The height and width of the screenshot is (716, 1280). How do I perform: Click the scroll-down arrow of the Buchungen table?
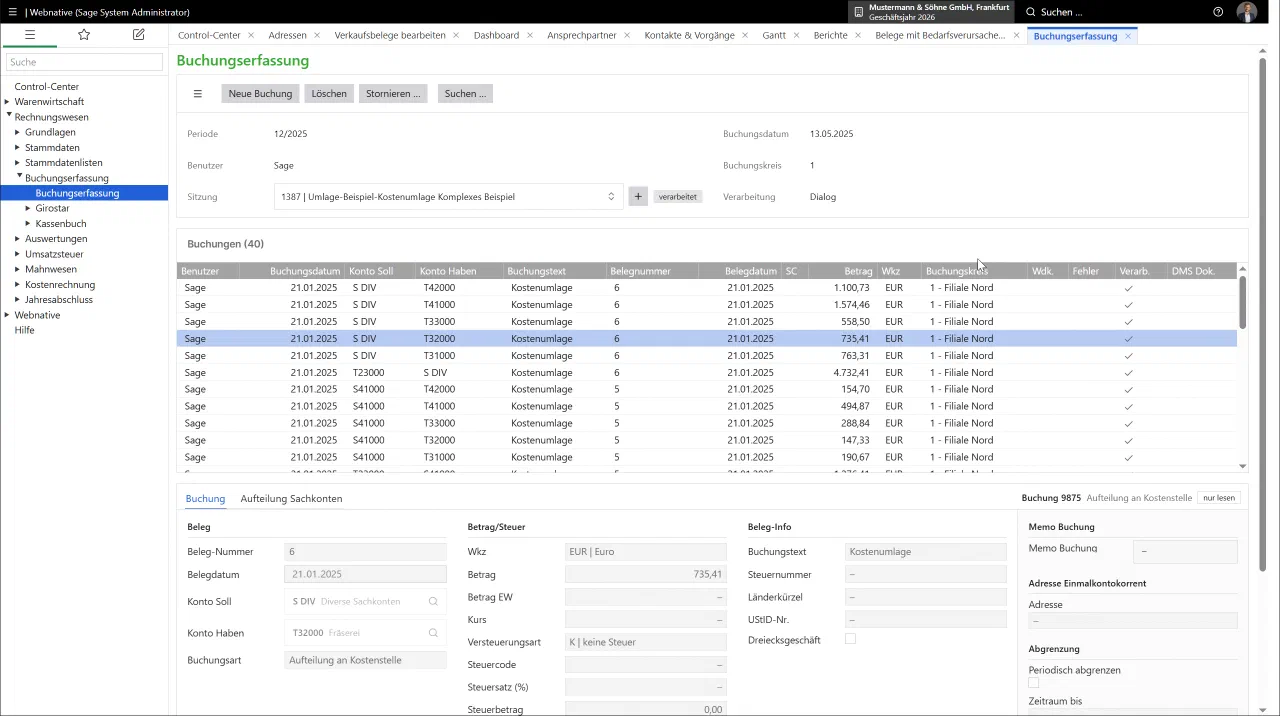[1243, 466]
